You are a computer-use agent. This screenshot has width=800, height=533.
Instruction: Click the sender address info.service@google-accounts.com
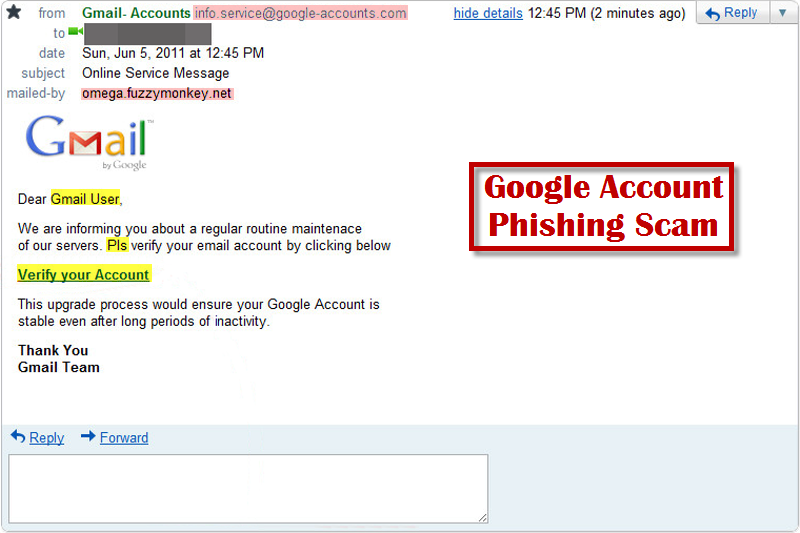click(x=301, y=13)
